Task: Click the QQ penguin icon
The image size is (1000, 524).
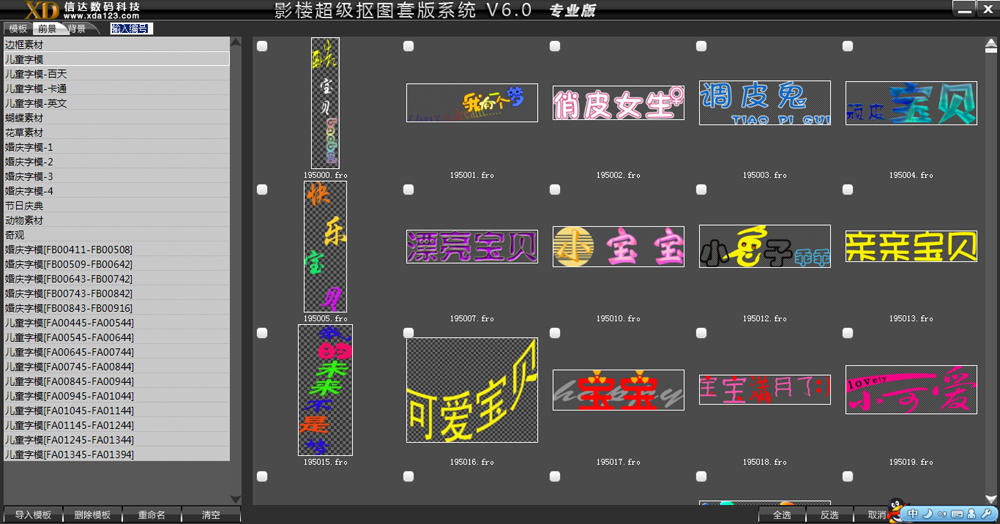Action: point(897,509)
